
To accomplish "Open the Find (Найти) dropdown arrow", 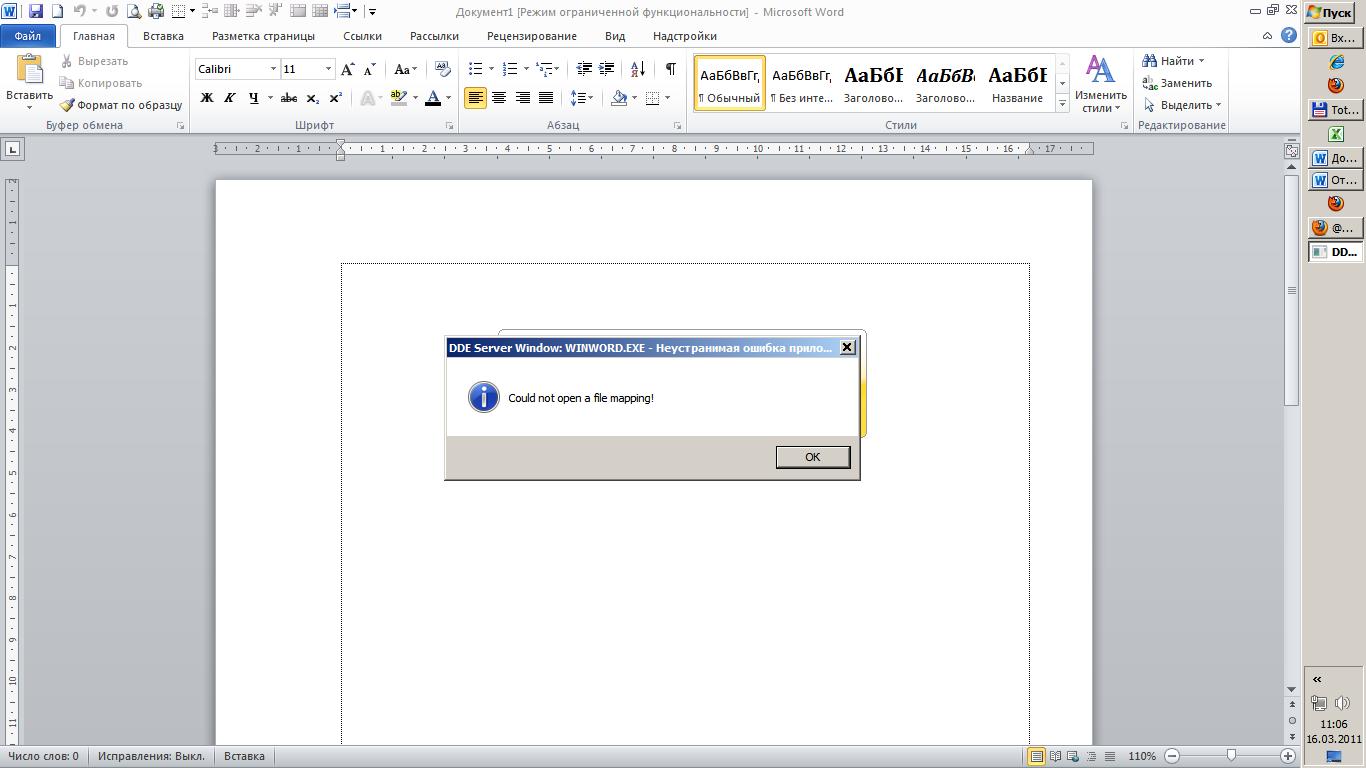I will pos(1201,61).
